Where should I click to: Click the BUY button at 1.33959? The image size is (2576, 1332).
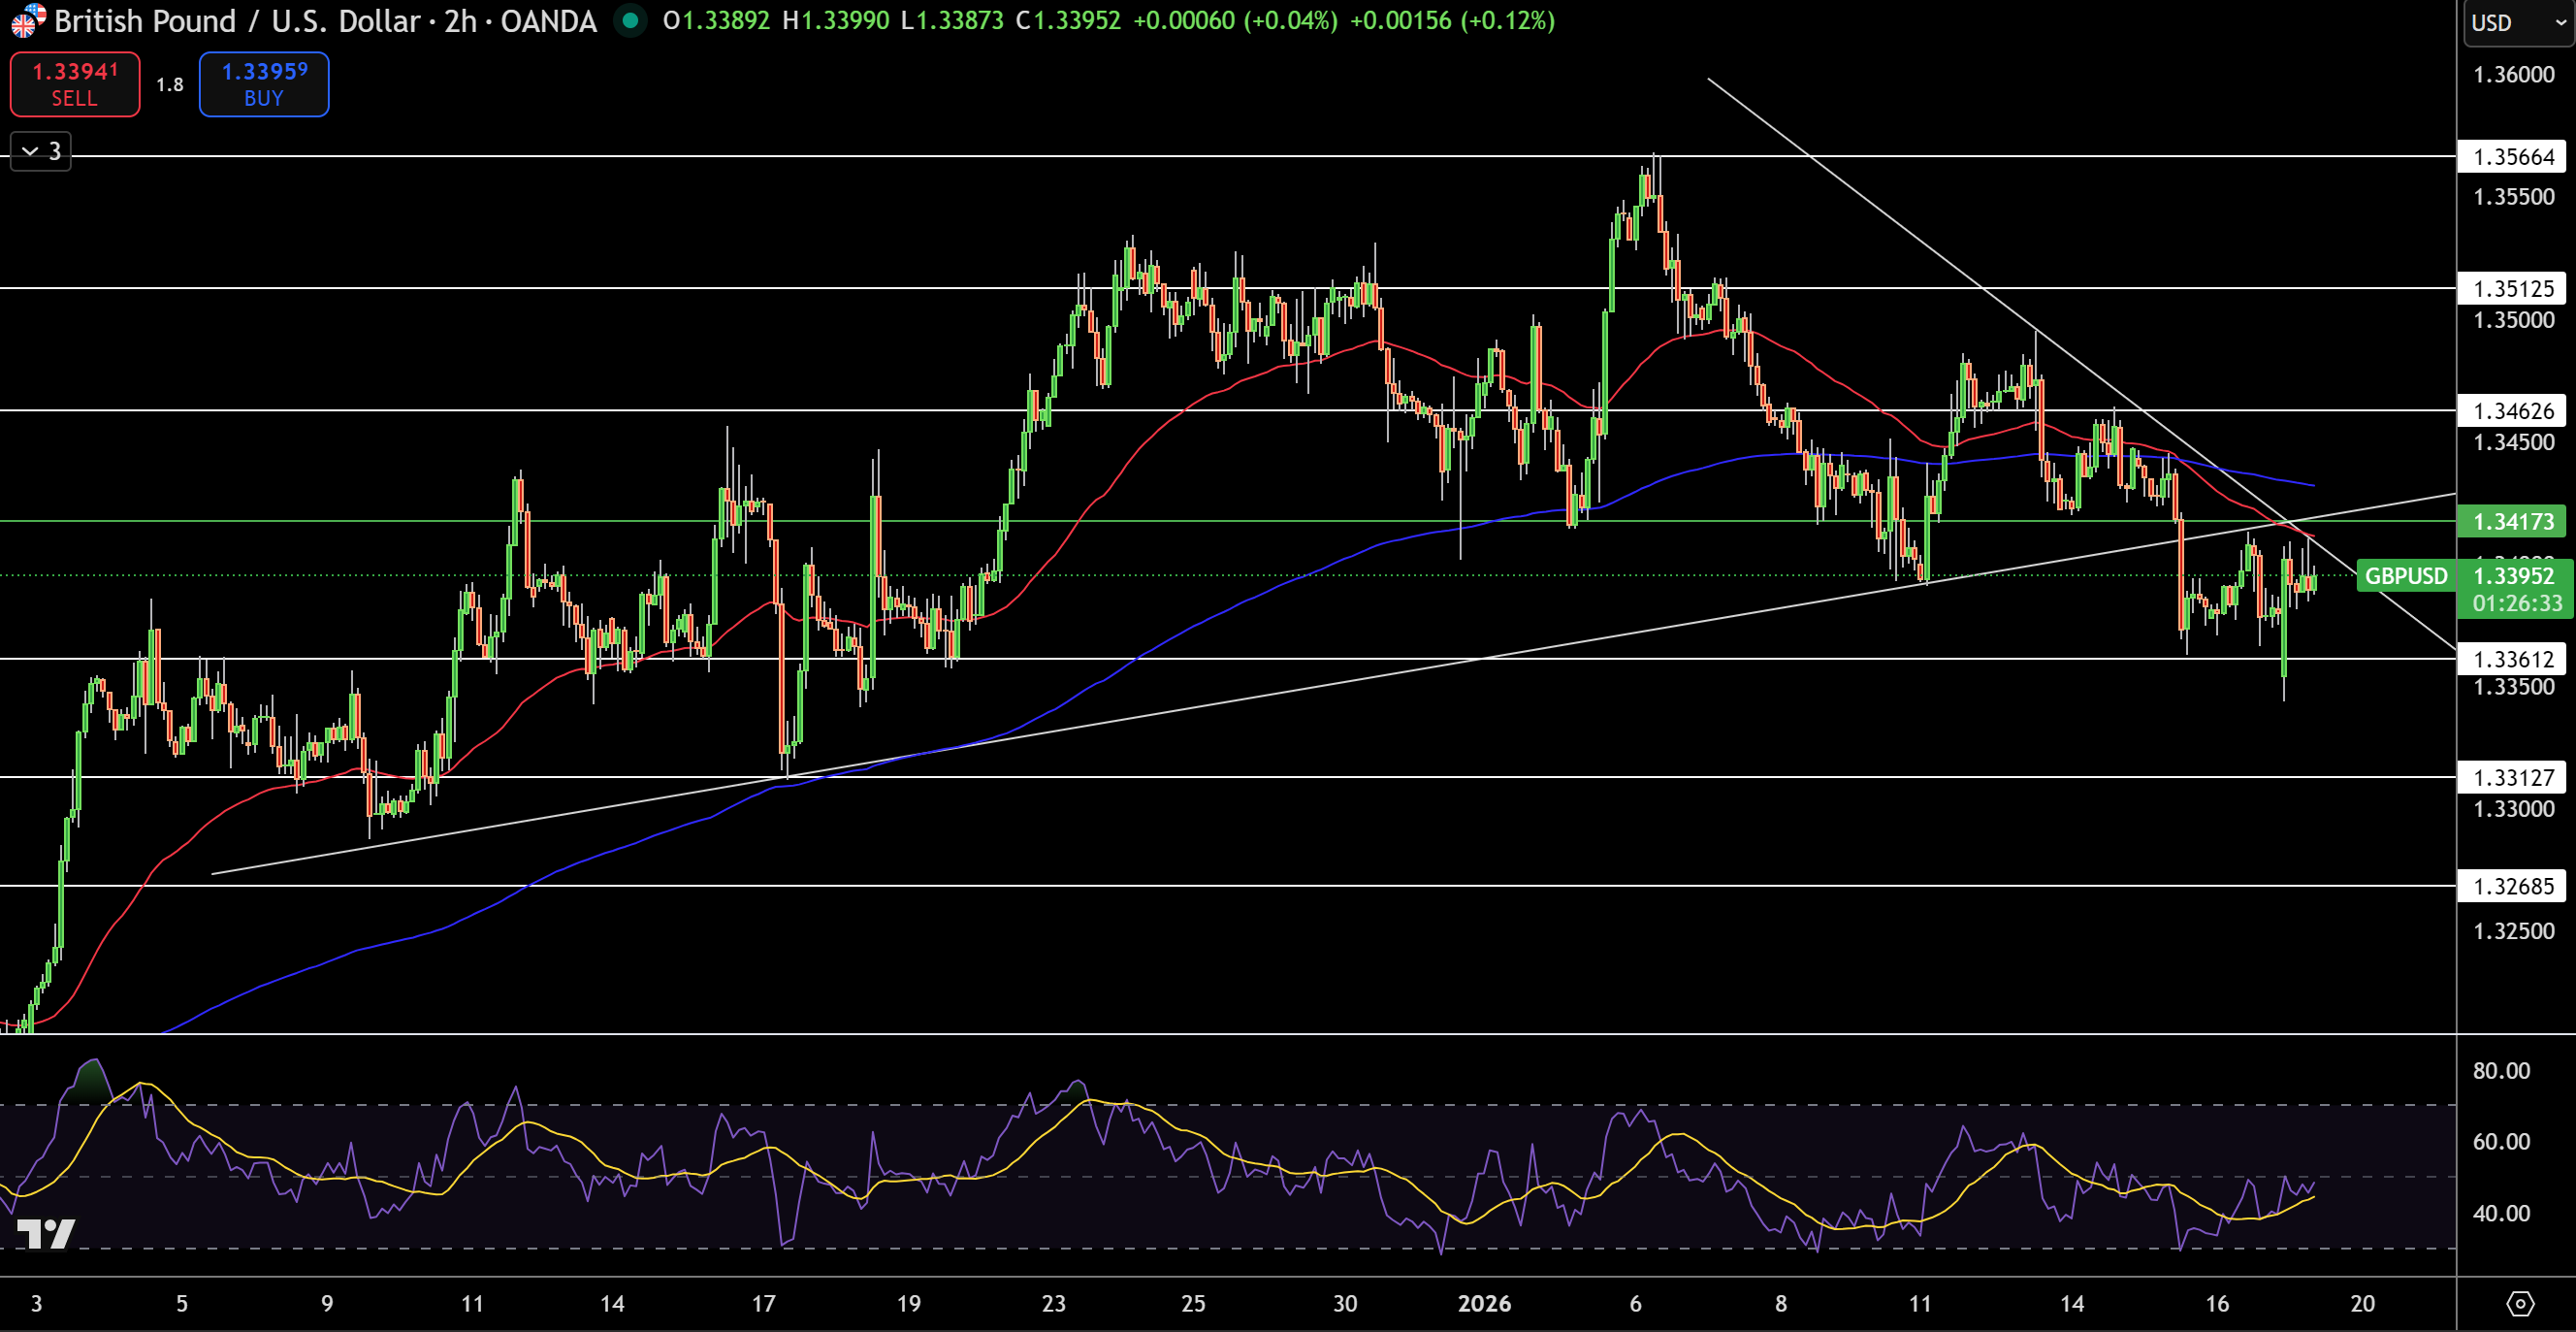264,84
